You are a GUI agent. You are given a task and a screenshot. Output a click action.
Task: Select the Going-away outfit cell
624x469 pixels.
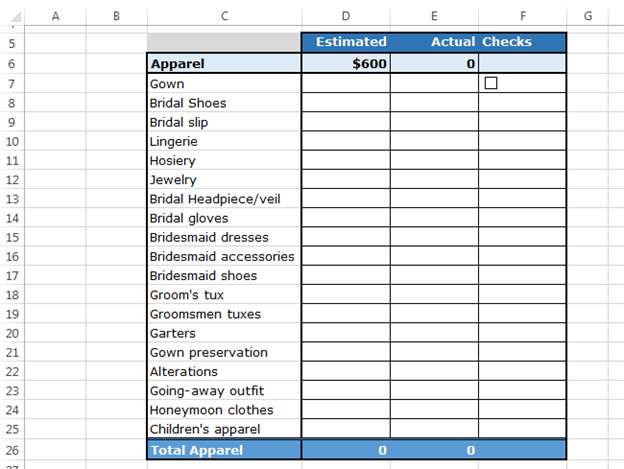coord(224,390)
